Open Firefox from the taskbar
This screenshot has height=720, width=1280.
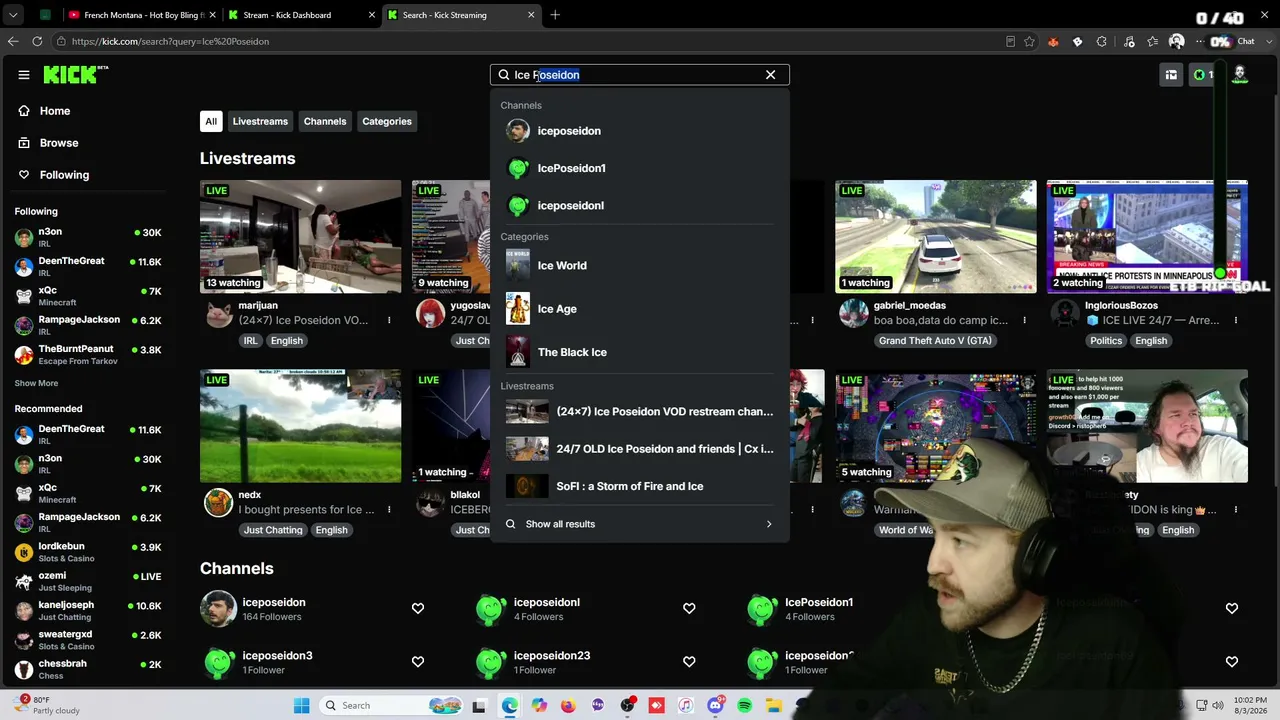568,706
